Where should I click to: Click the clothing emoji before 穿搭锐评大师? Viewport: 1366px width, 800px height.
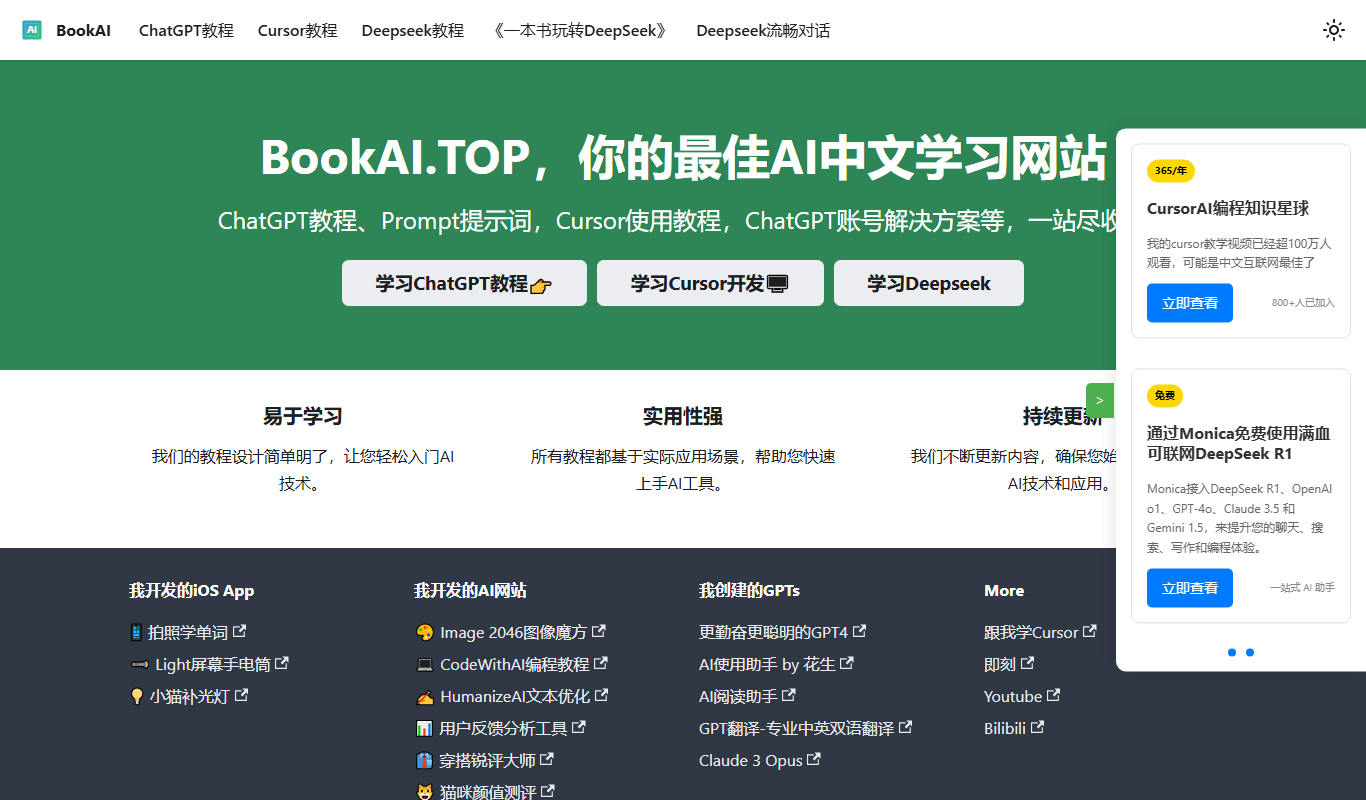tap(423, 760)
